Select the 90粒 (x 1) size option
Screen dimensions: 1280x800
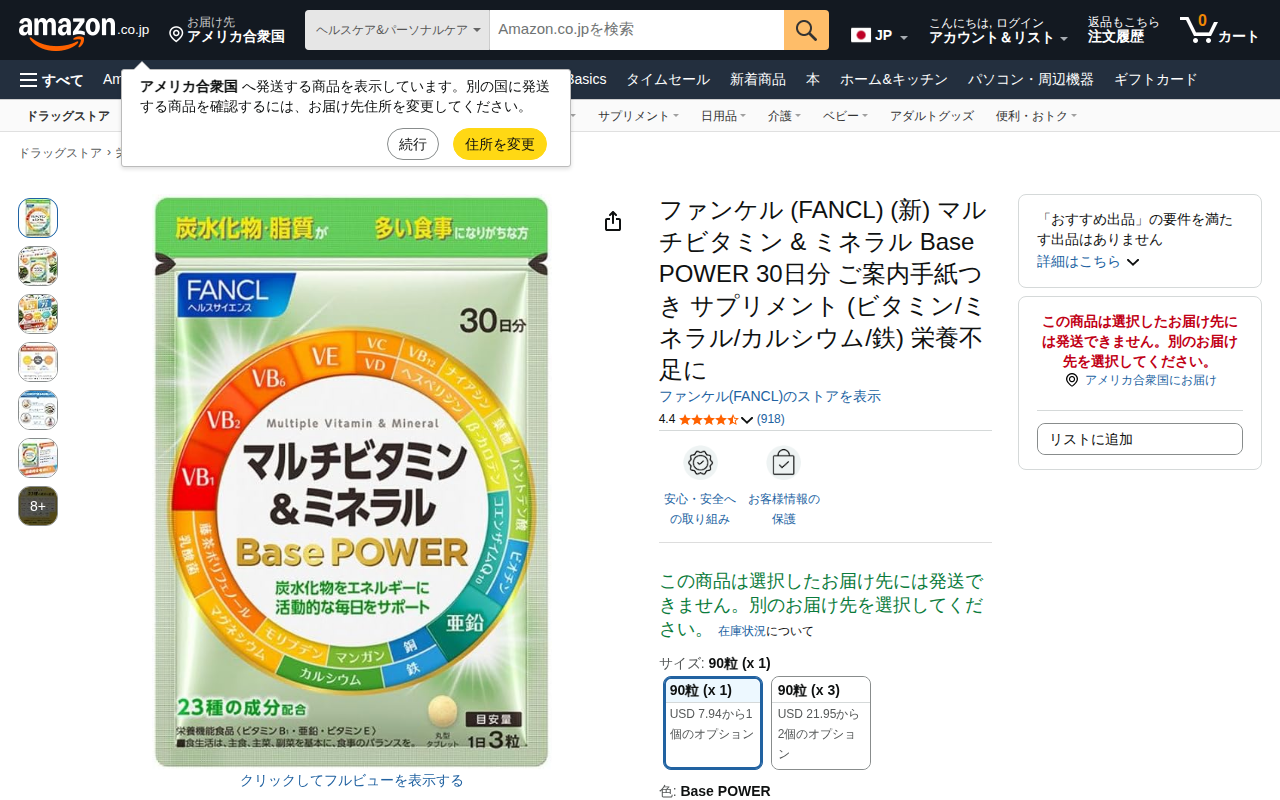(713, 723)
